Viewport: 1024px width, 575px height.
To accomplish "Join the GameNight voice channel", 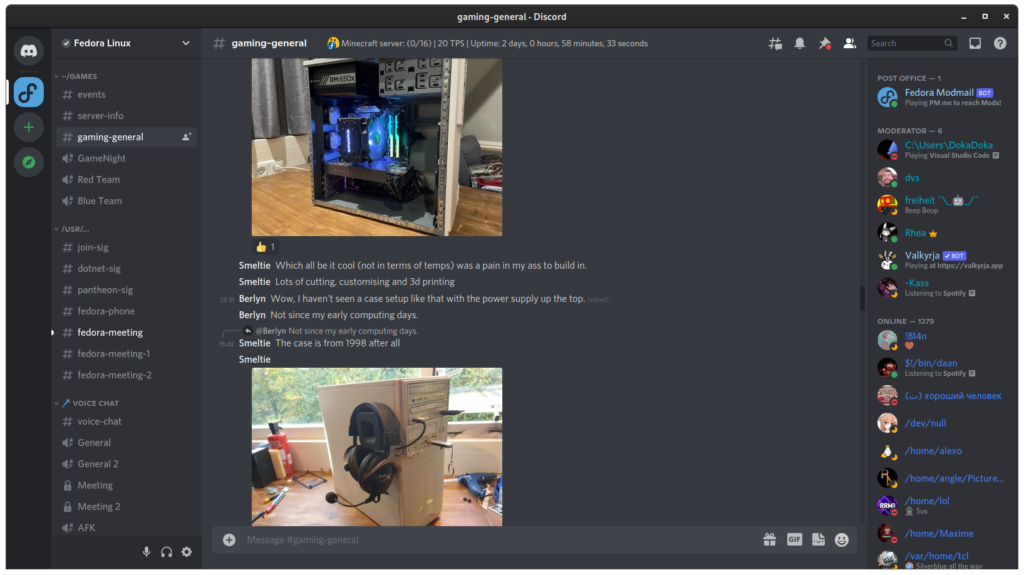I will [x=124, y=158].
